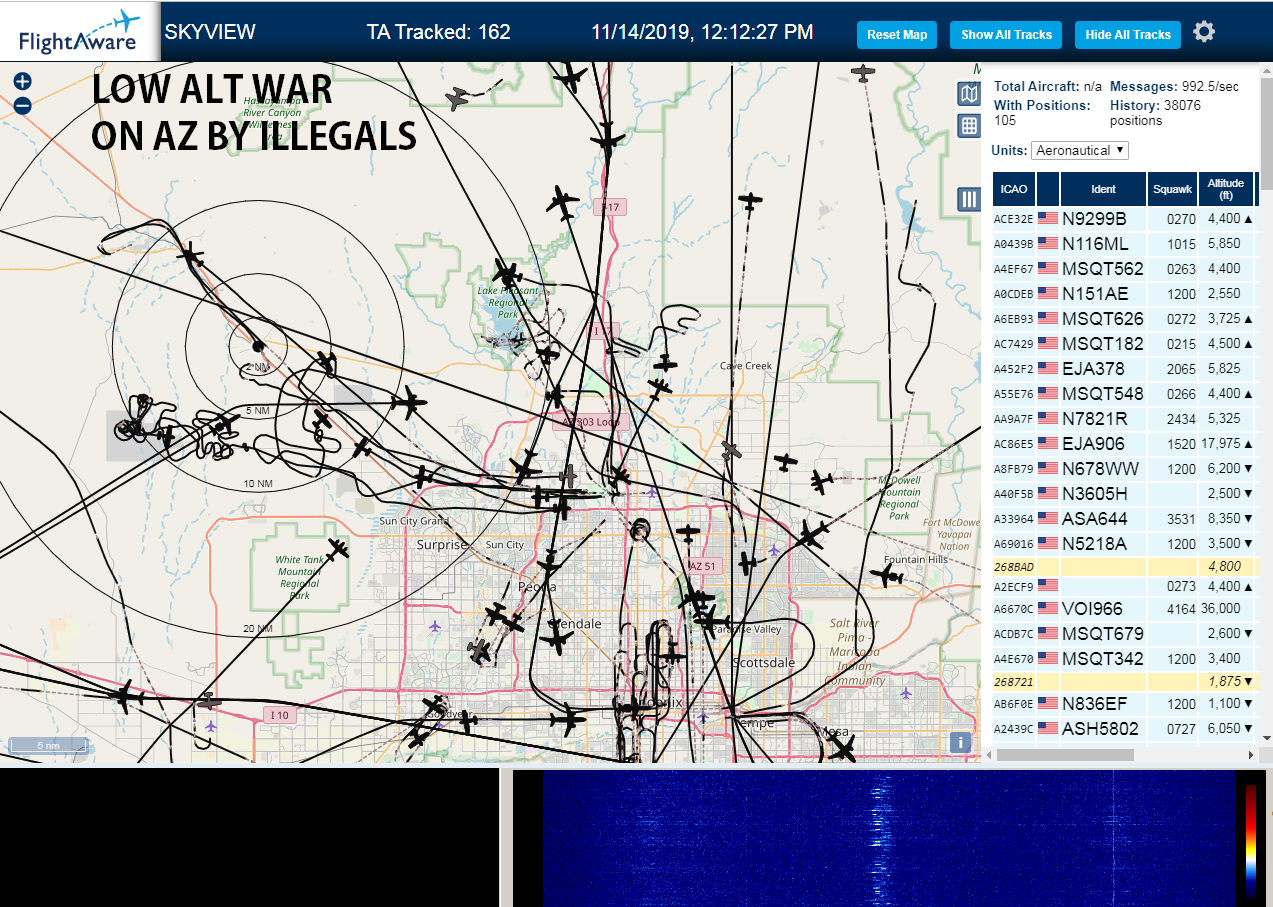This screenshot has height=907, width=1273.
Task: Select the N9299B aircraft row
Action: click(1124, 218)
